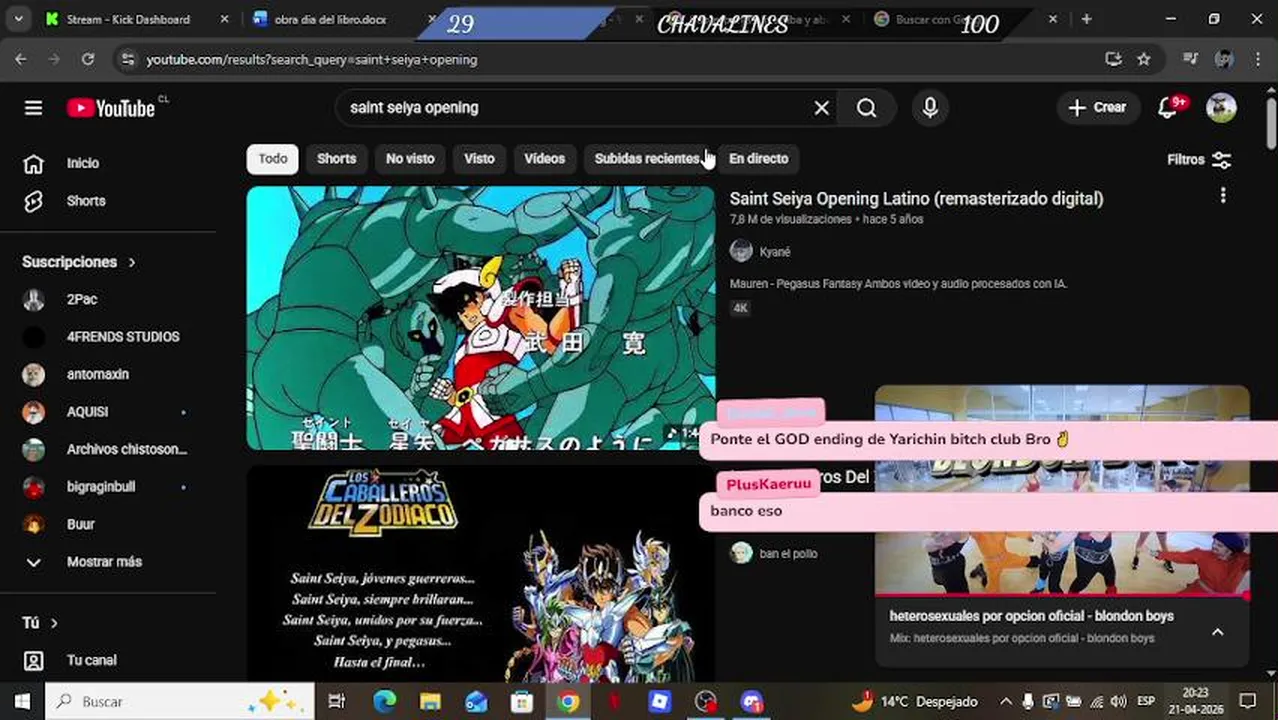Close the Stream - Kick Dashboard tab
1278x720 pixels.
224,19
